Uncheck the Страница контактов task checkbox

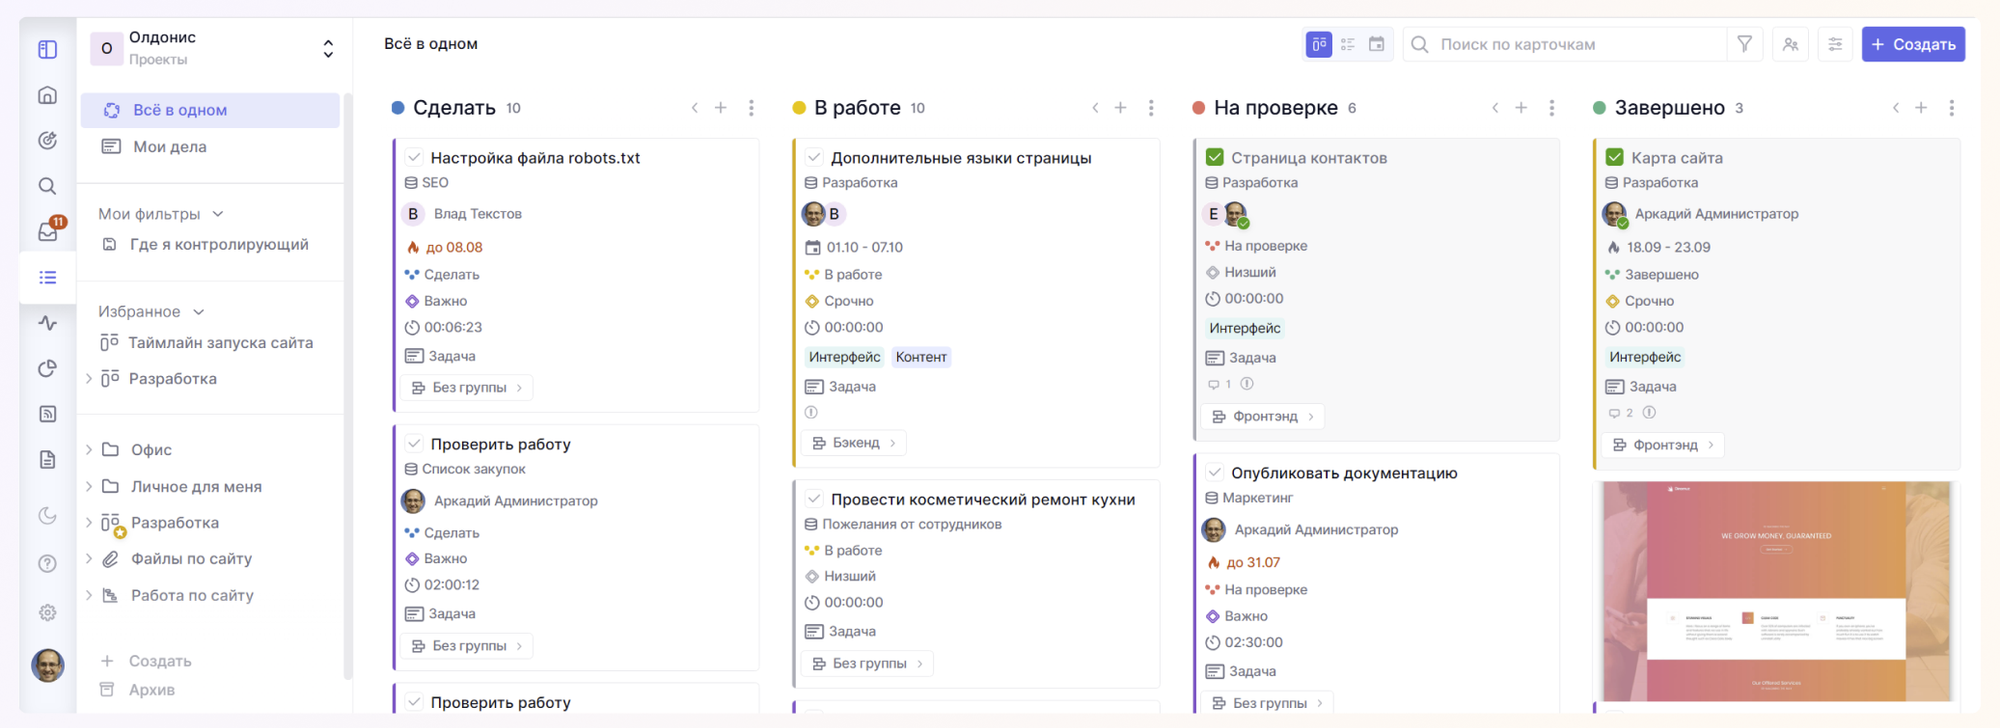point(1214,157)
